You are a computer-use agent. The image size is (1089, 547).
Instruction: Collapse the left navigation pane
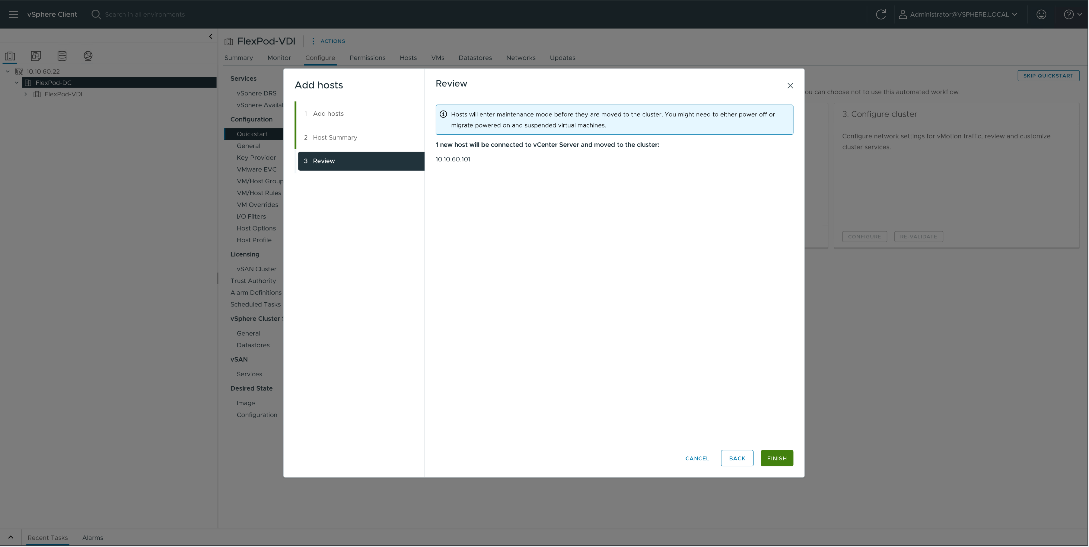(210, 37)
